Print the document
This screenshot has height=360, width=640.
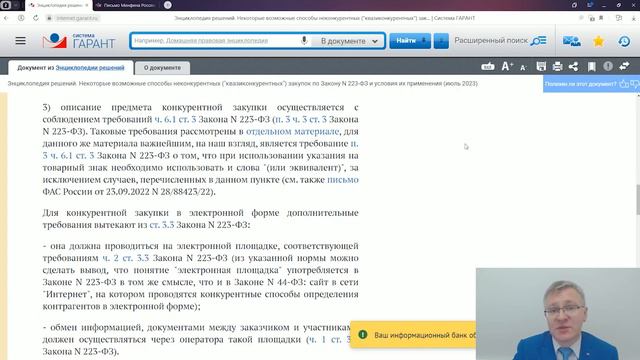tap(558, 67)
